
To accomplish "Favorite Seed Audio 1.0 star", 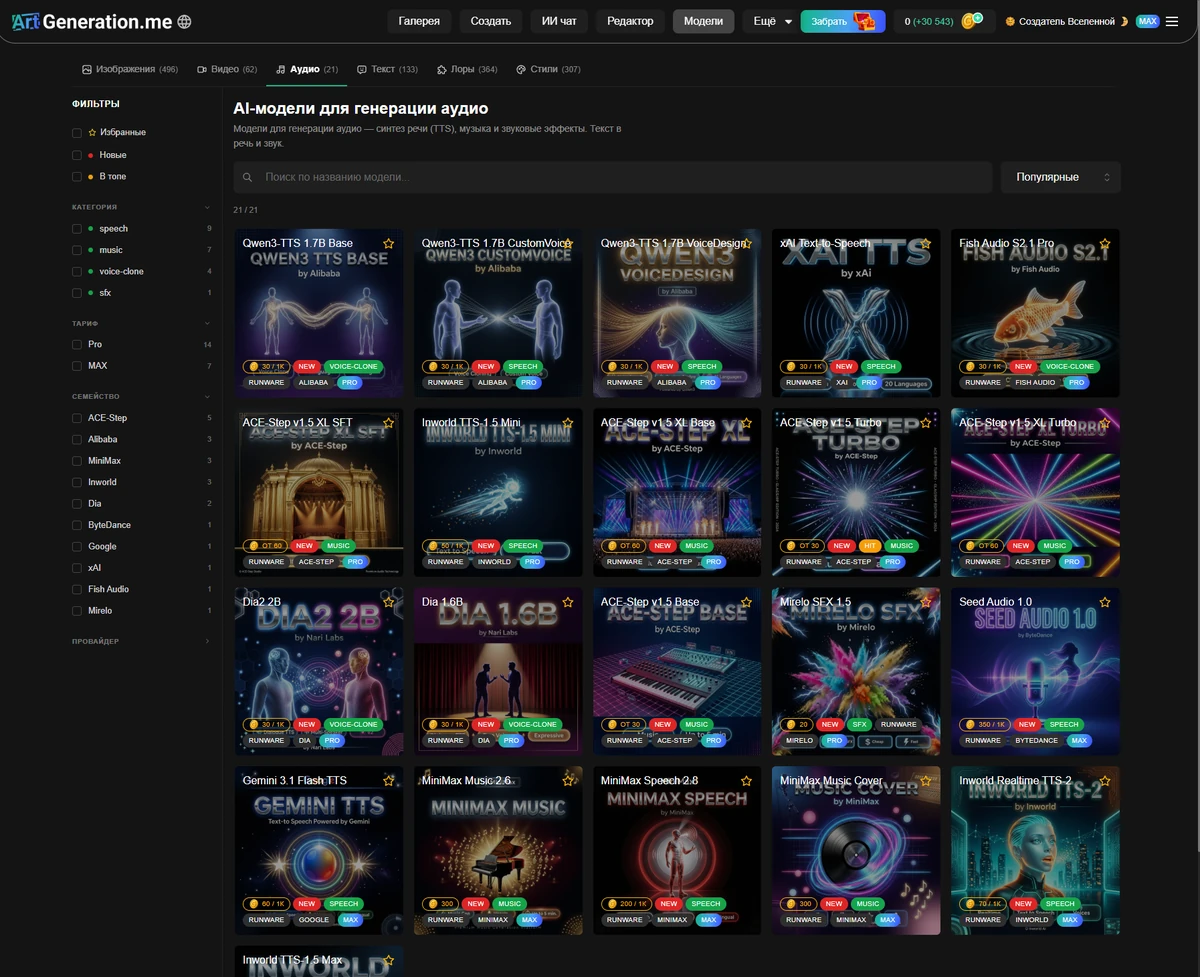I will point(1105,602).
